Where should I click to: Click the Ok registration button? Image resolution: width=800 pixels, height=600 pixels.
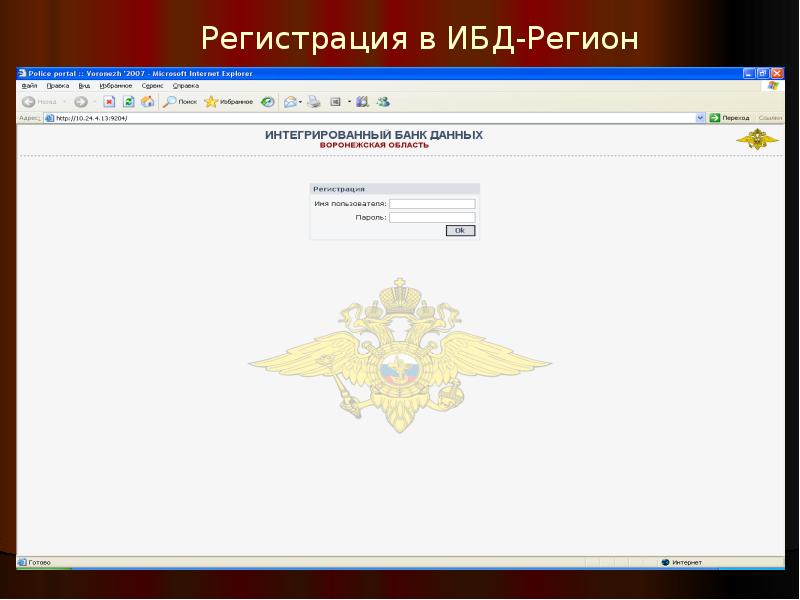tap(459, 230)
